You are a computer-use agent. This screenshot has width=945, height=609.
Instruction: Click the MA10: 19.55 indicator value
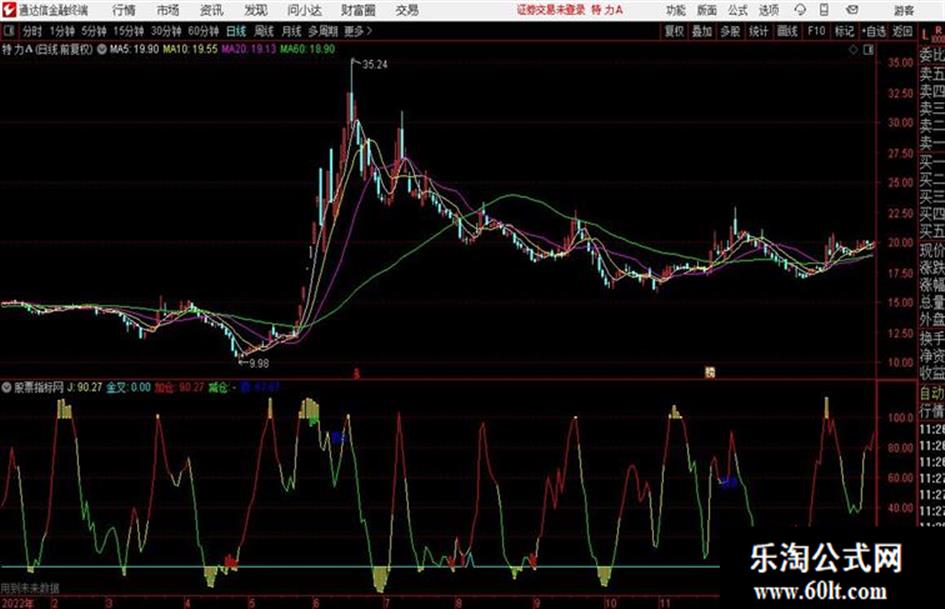[190, 49]
